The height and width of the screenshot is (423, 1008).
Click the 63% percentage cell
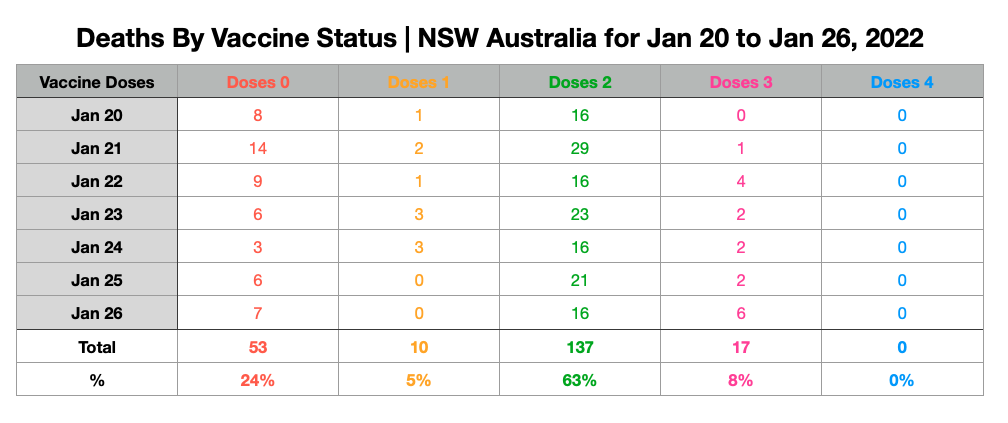tap(580, 380)
